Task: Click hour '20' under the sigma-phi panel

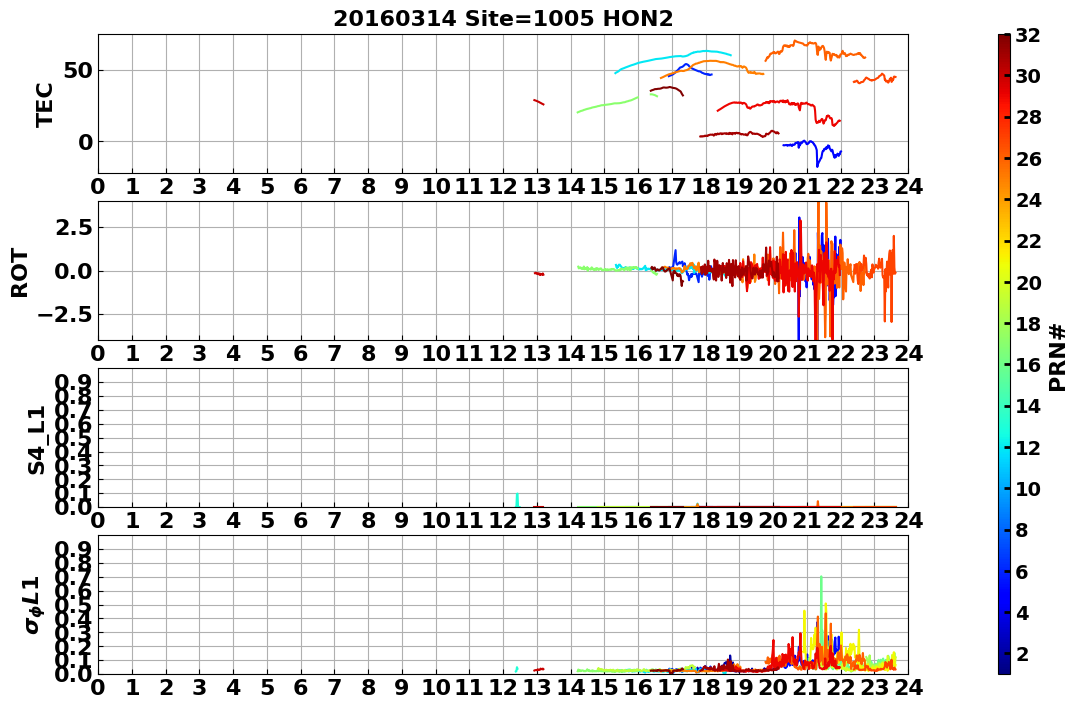Action: click(x=773, y=688)
